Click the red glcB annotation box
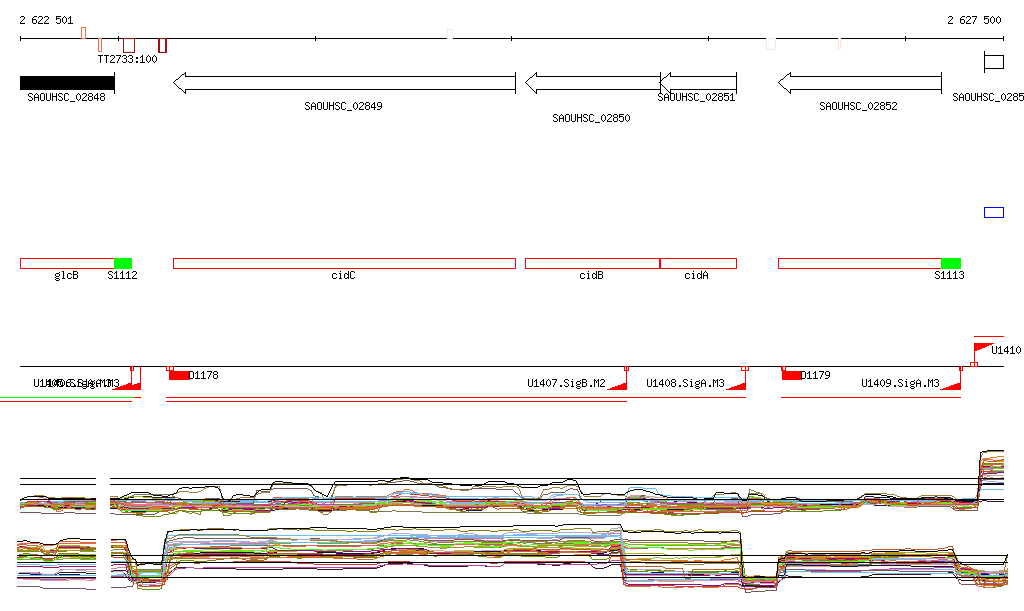This screenshot has width=1024, height=611. [67, 263]
